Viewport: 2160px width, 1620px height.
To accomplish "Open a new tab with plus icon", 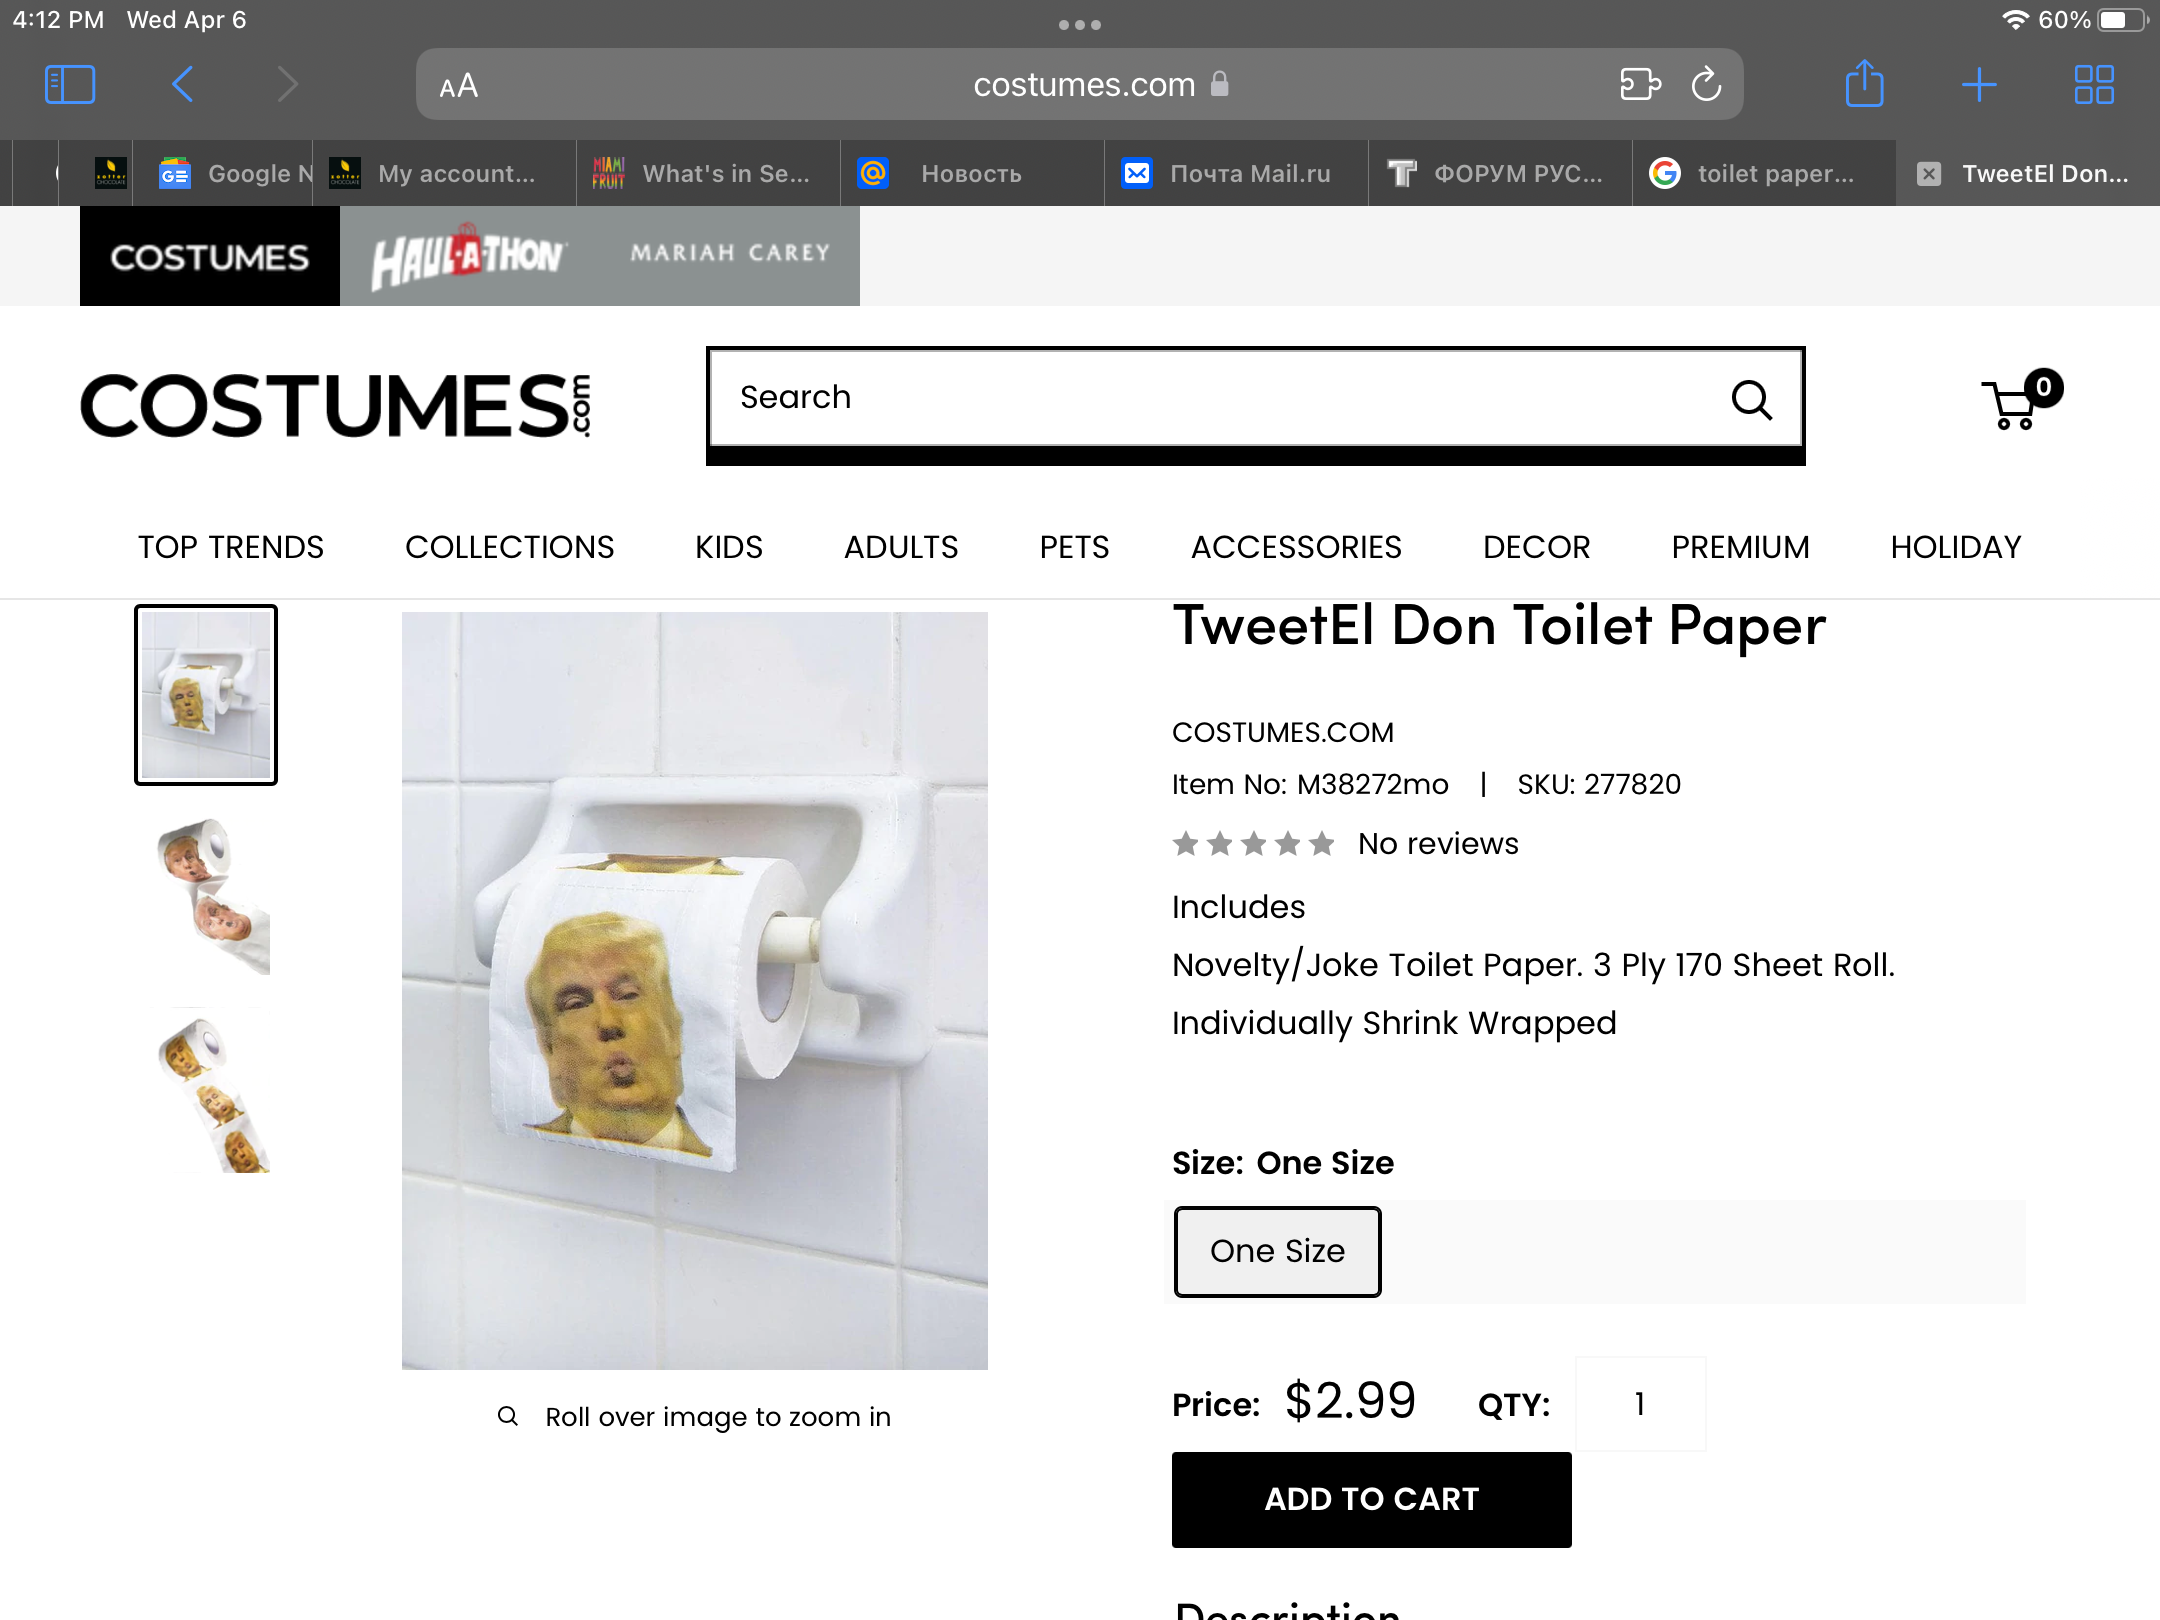I will click(1978, 85).
